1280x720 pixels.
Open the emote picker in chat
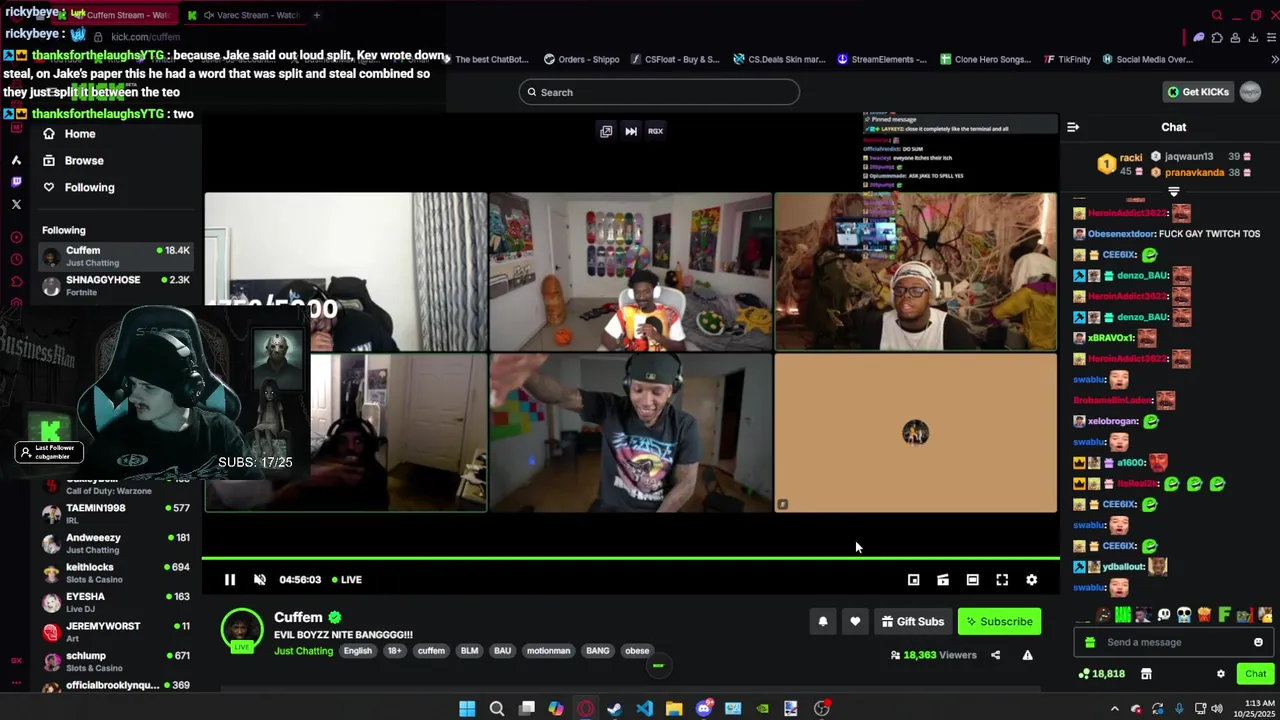(1258, 642)
